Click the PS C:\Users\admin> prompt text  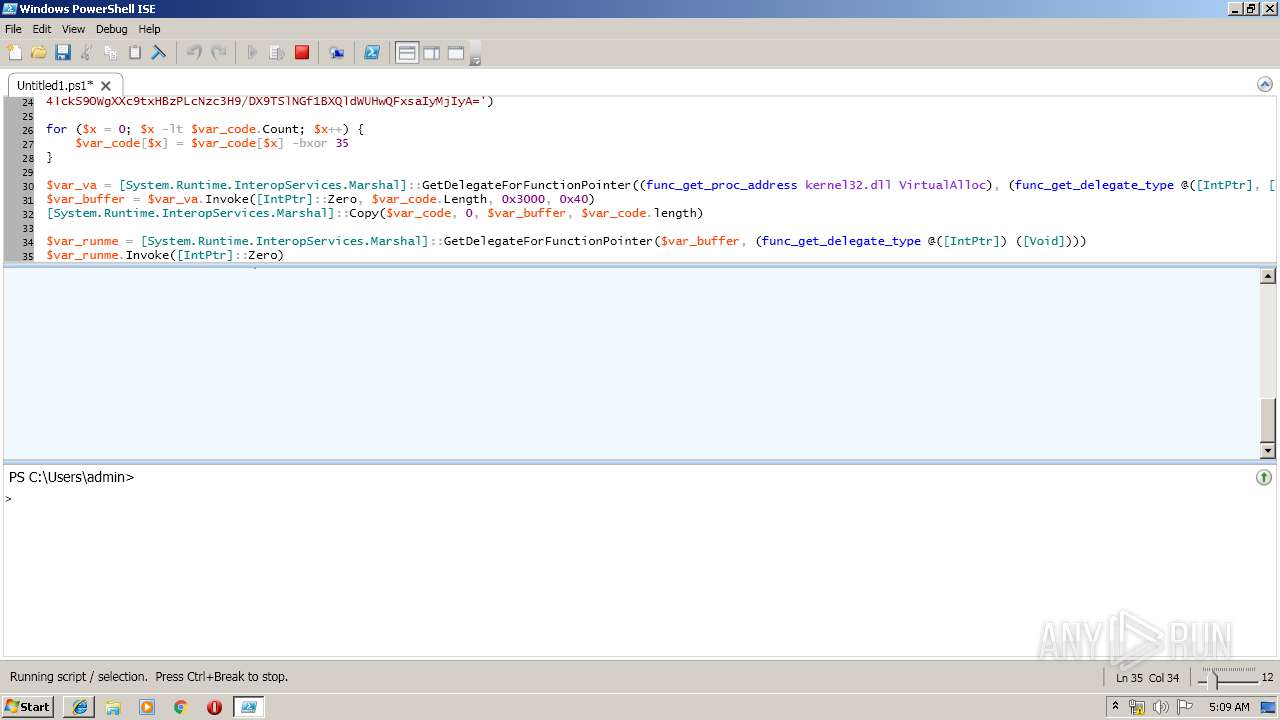point(71,477)
